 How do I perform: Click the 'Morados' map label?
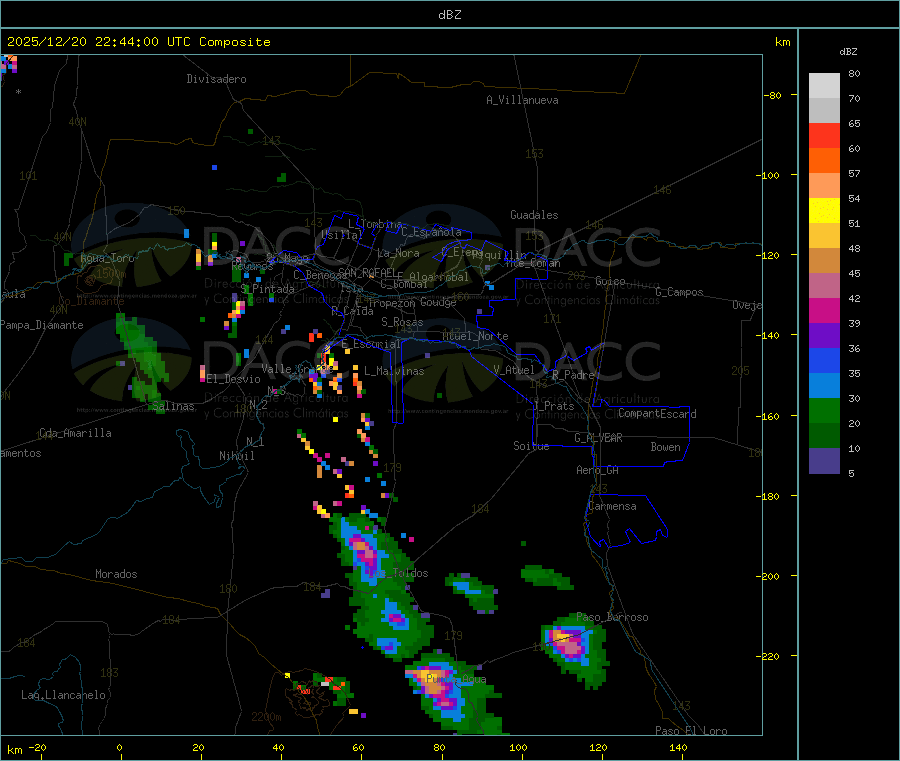(117, 574)
